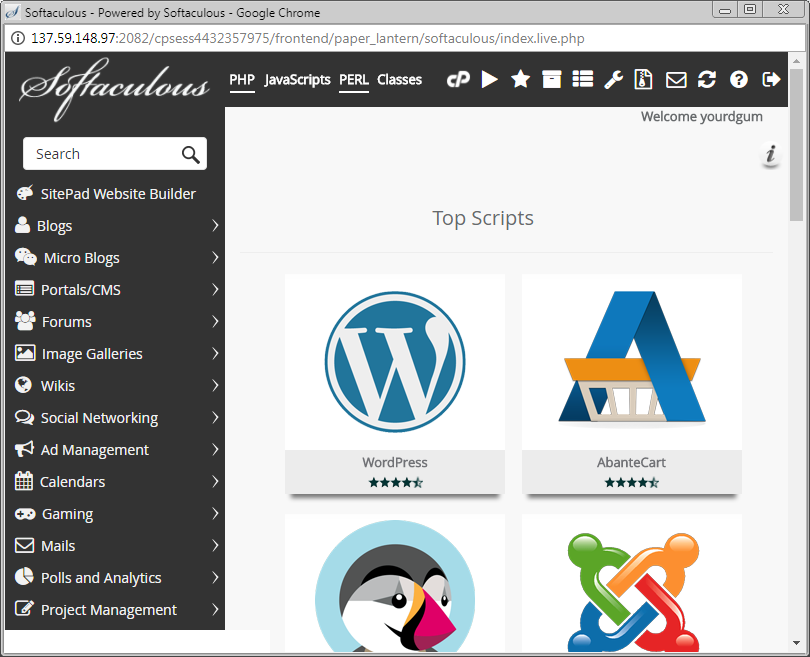Expand the Forums category chevron
Image resolution: width=810 pixels, height=657 pixels.
[215, 321]
